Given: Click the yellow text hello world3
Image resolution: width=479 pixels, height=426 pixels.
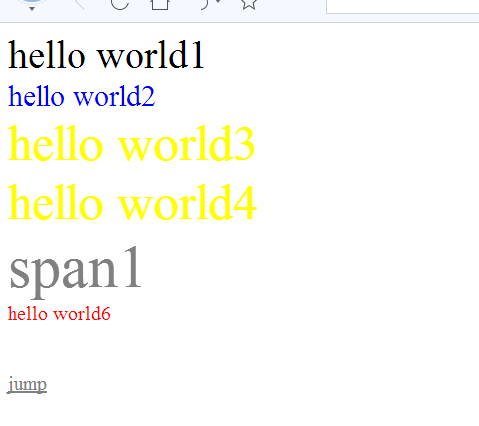Looking at the screenshot, I should pyautogui.click(x=131, y=144).
